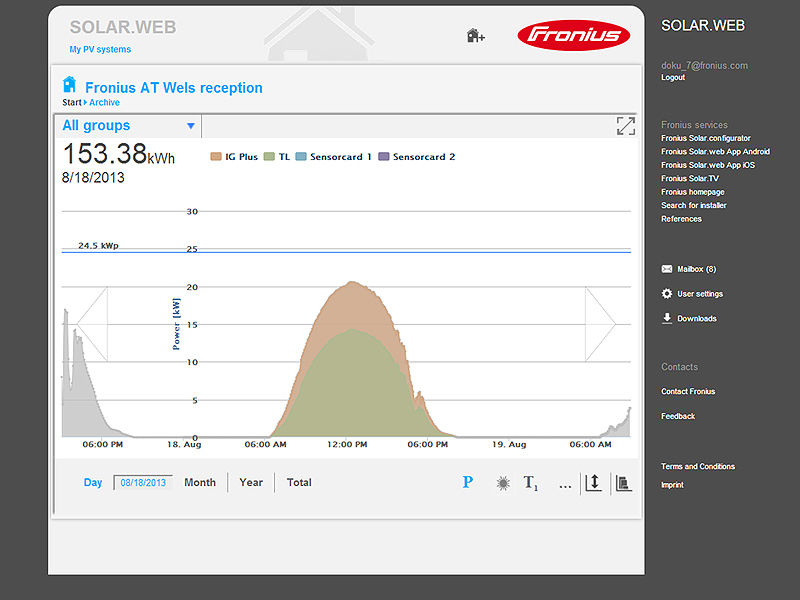This screenshot has height=600, width=800.
Task: Enter fullscreen chart view with expand icon
Action: coord(626,126)
